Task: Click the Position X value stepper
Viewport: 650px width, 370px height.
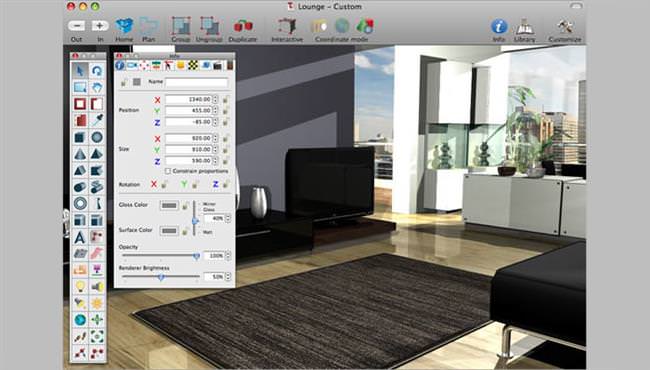Action: [215, 99]
